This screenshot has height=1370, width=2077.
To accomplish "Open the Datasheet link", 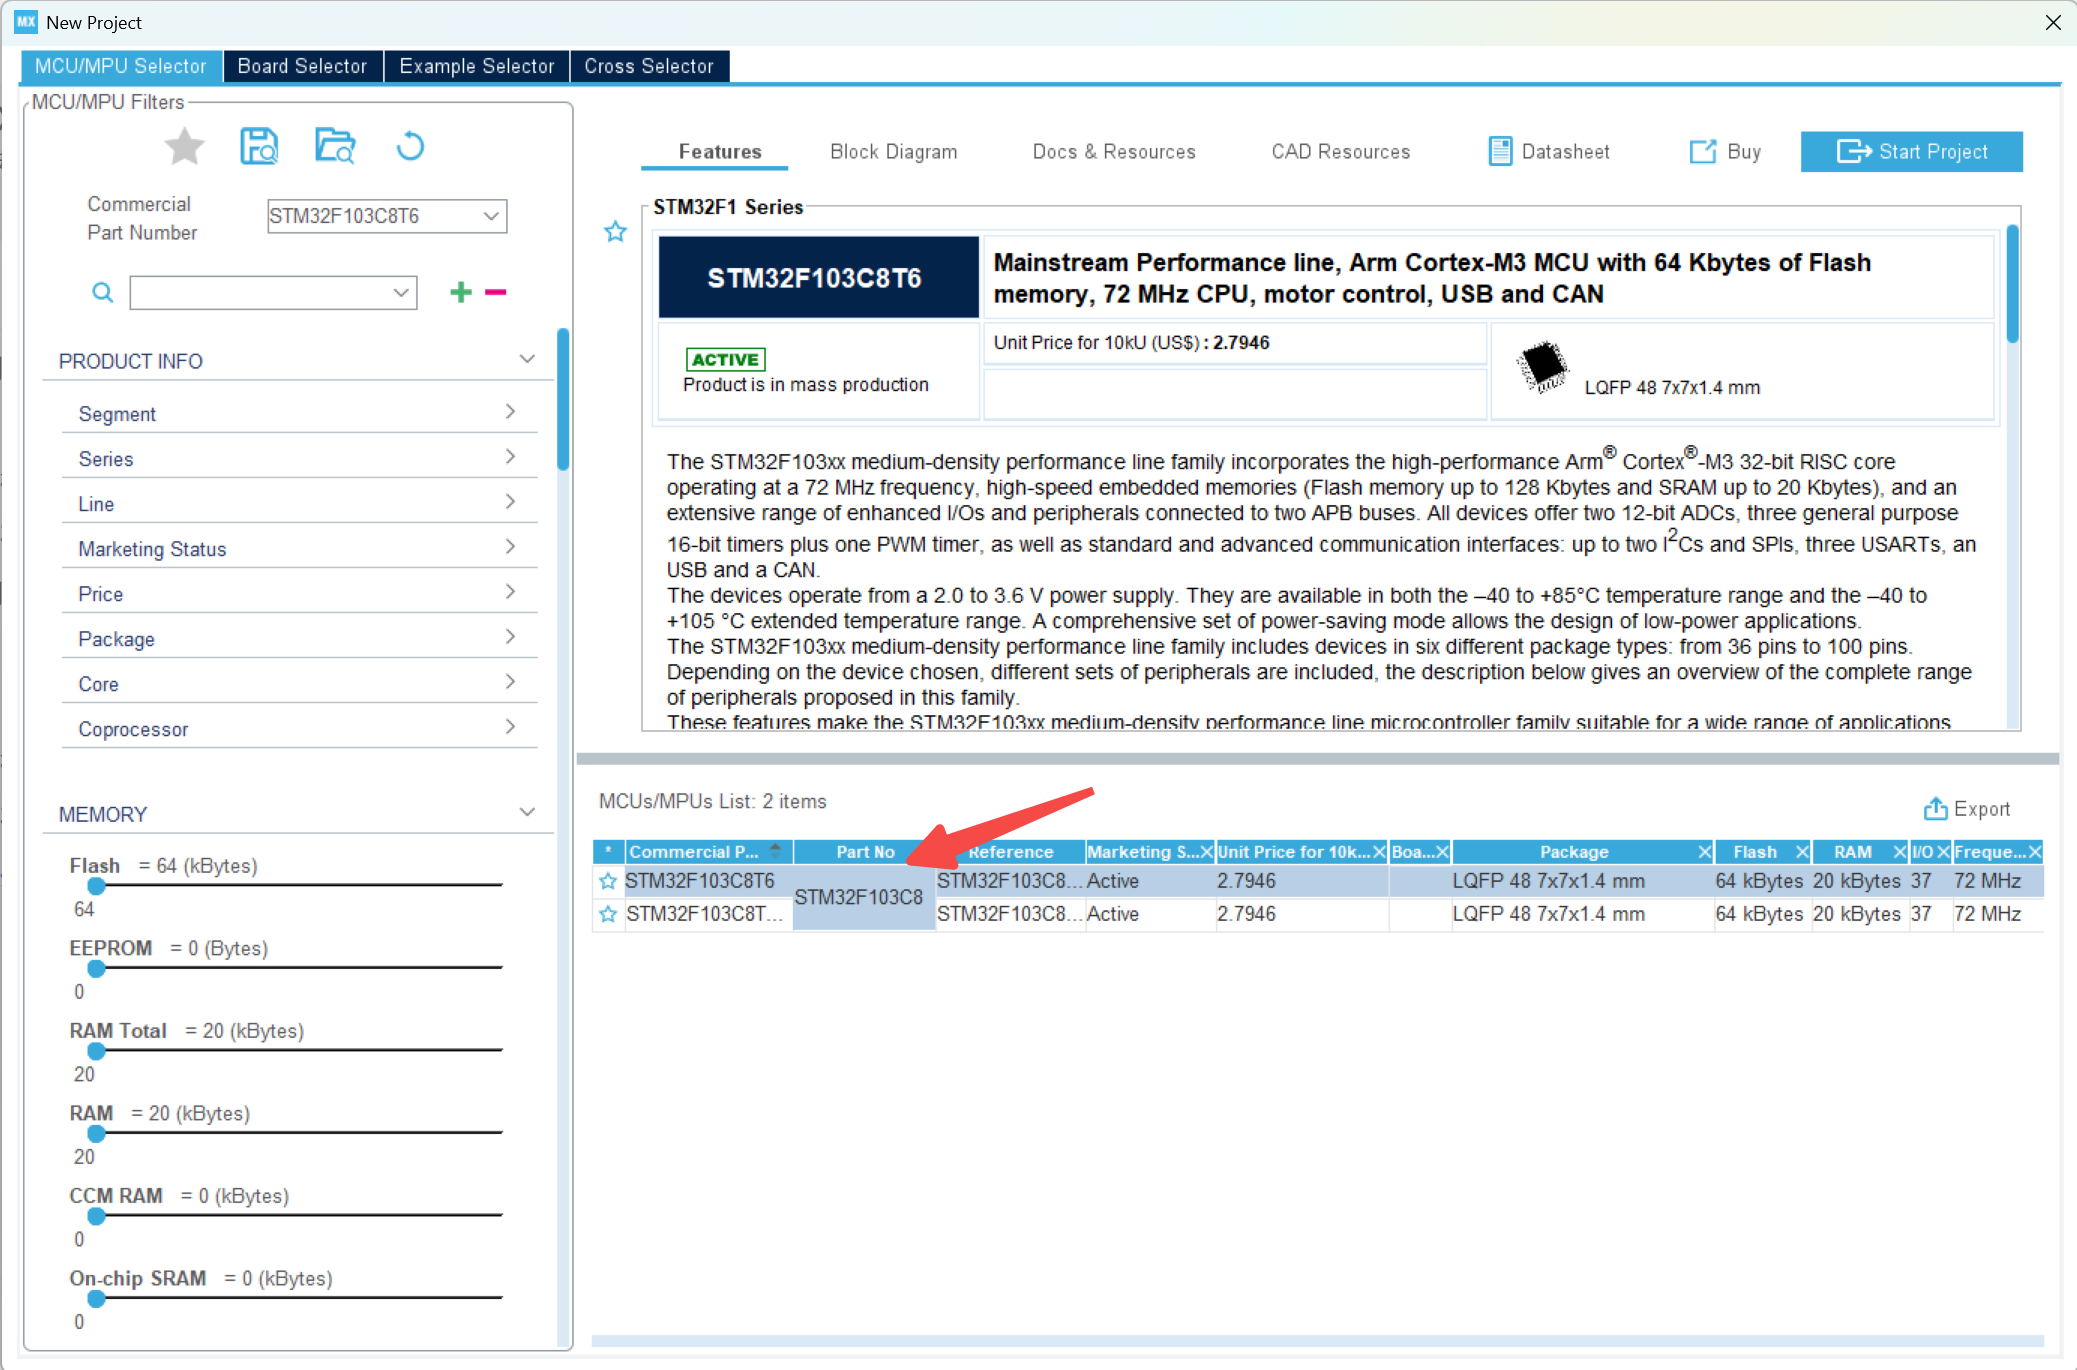I will pyautogui.click(x=1549, y=152).
